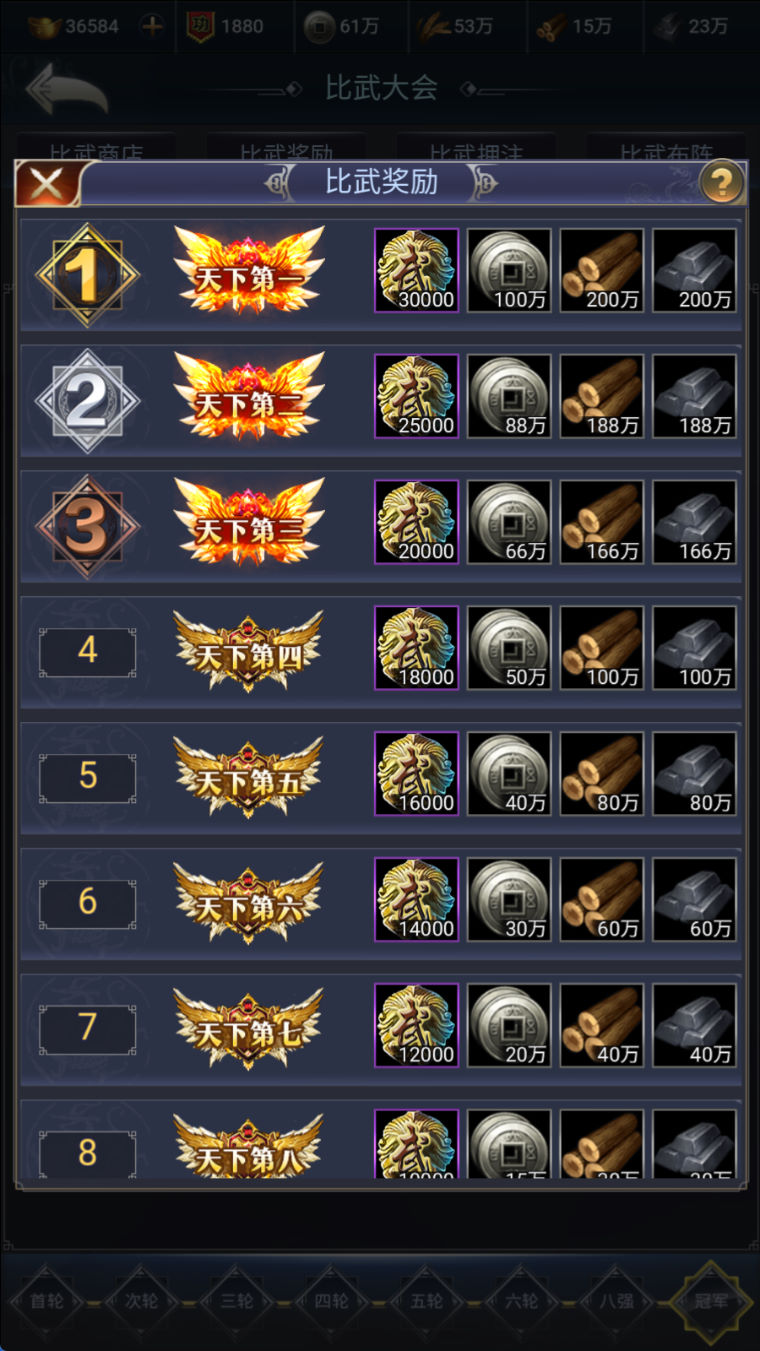Close the 比武奖励 reward popup
This screenshot has height=1351, width=760.
46,184
